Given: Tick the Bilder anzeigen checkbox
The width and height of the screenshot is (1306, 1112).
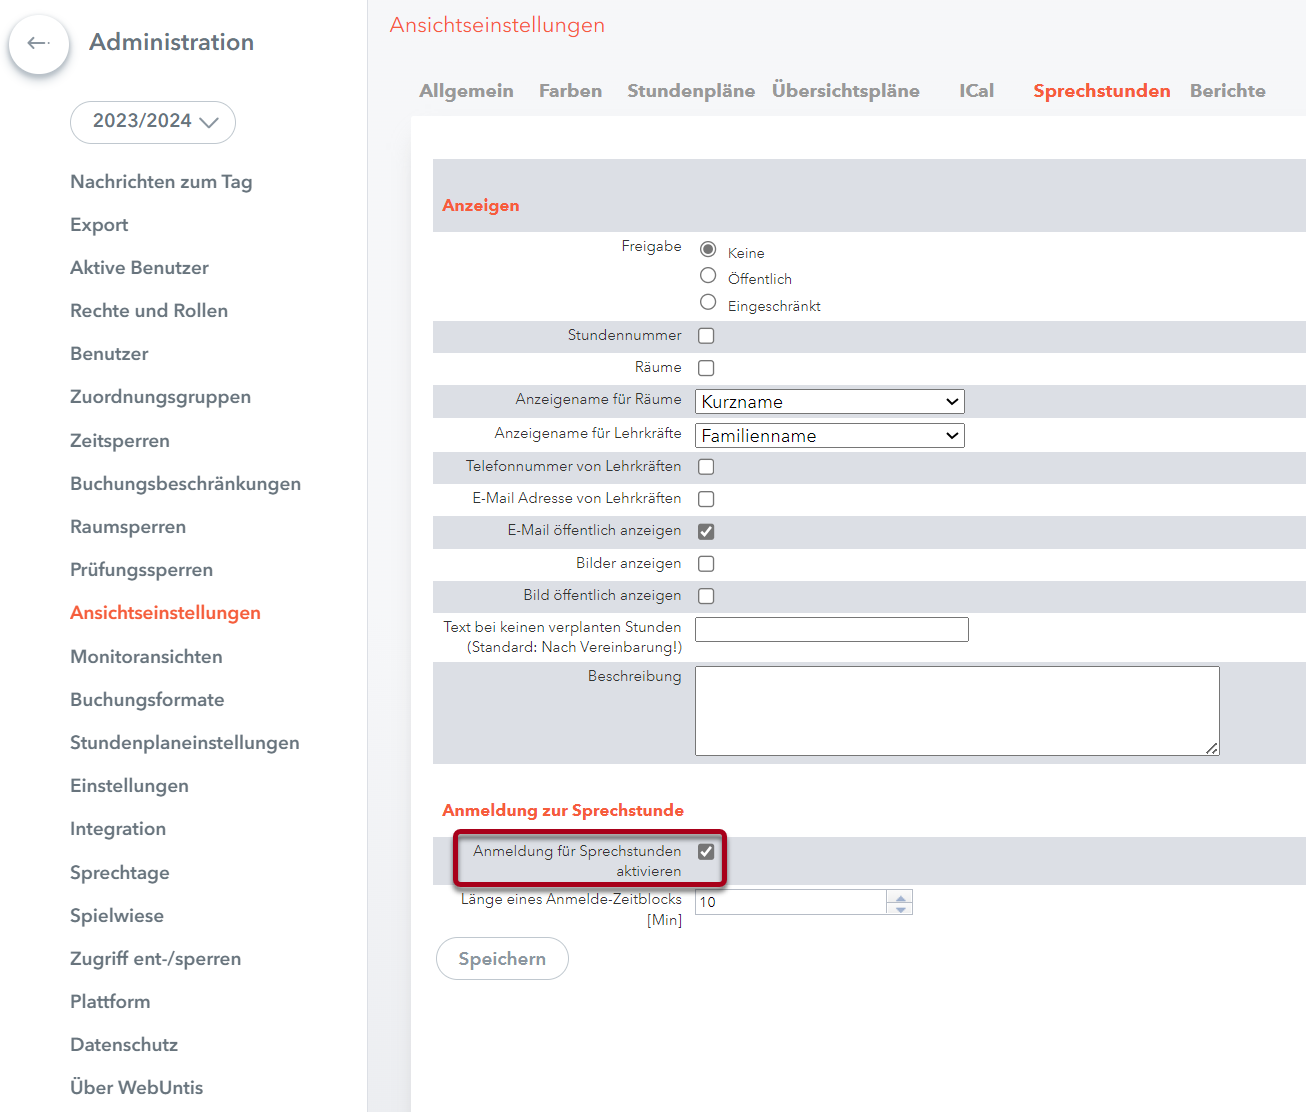Looking at the screenshot, I should pos(706,564).
